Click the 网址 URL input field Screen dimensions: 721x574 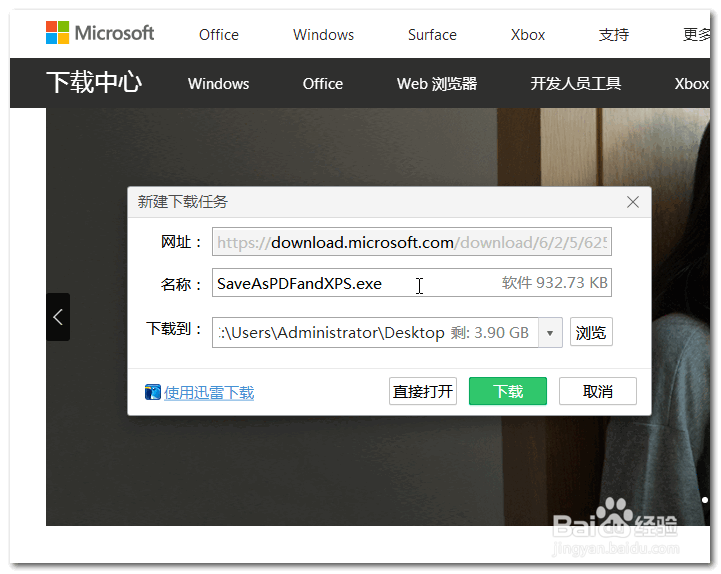[x=412, y=242]
